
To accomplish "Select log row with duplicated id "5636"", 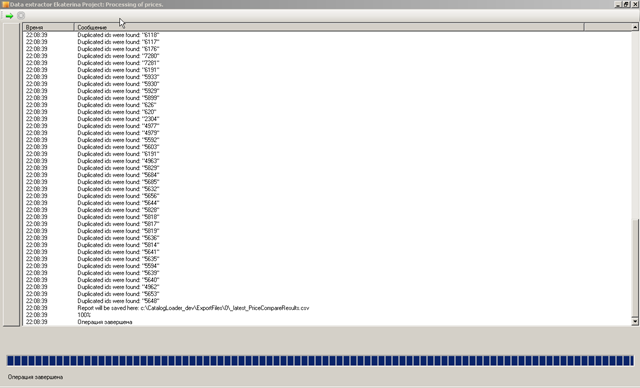I will (x=327, y=238).
